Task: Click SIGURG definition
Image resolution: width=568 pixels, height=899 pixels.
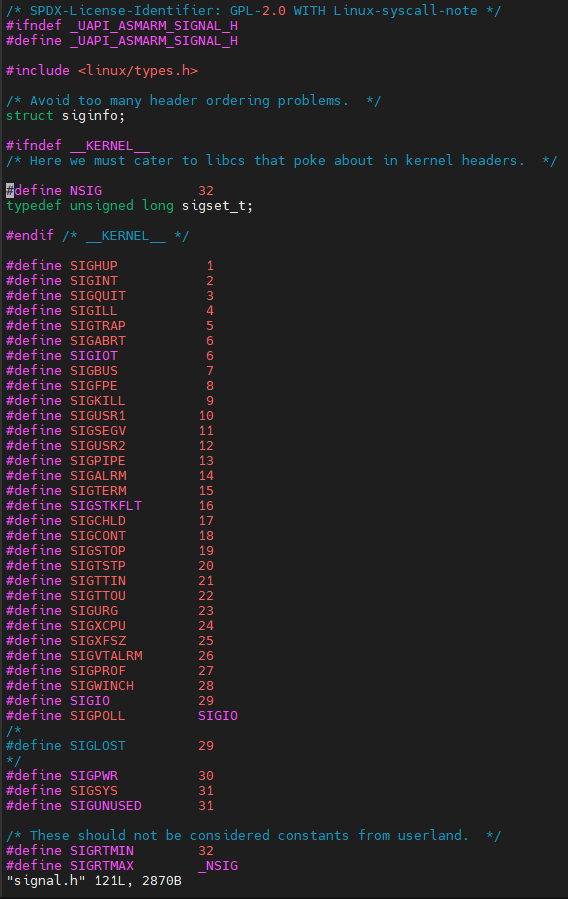Action: click(x=110, y=610)
